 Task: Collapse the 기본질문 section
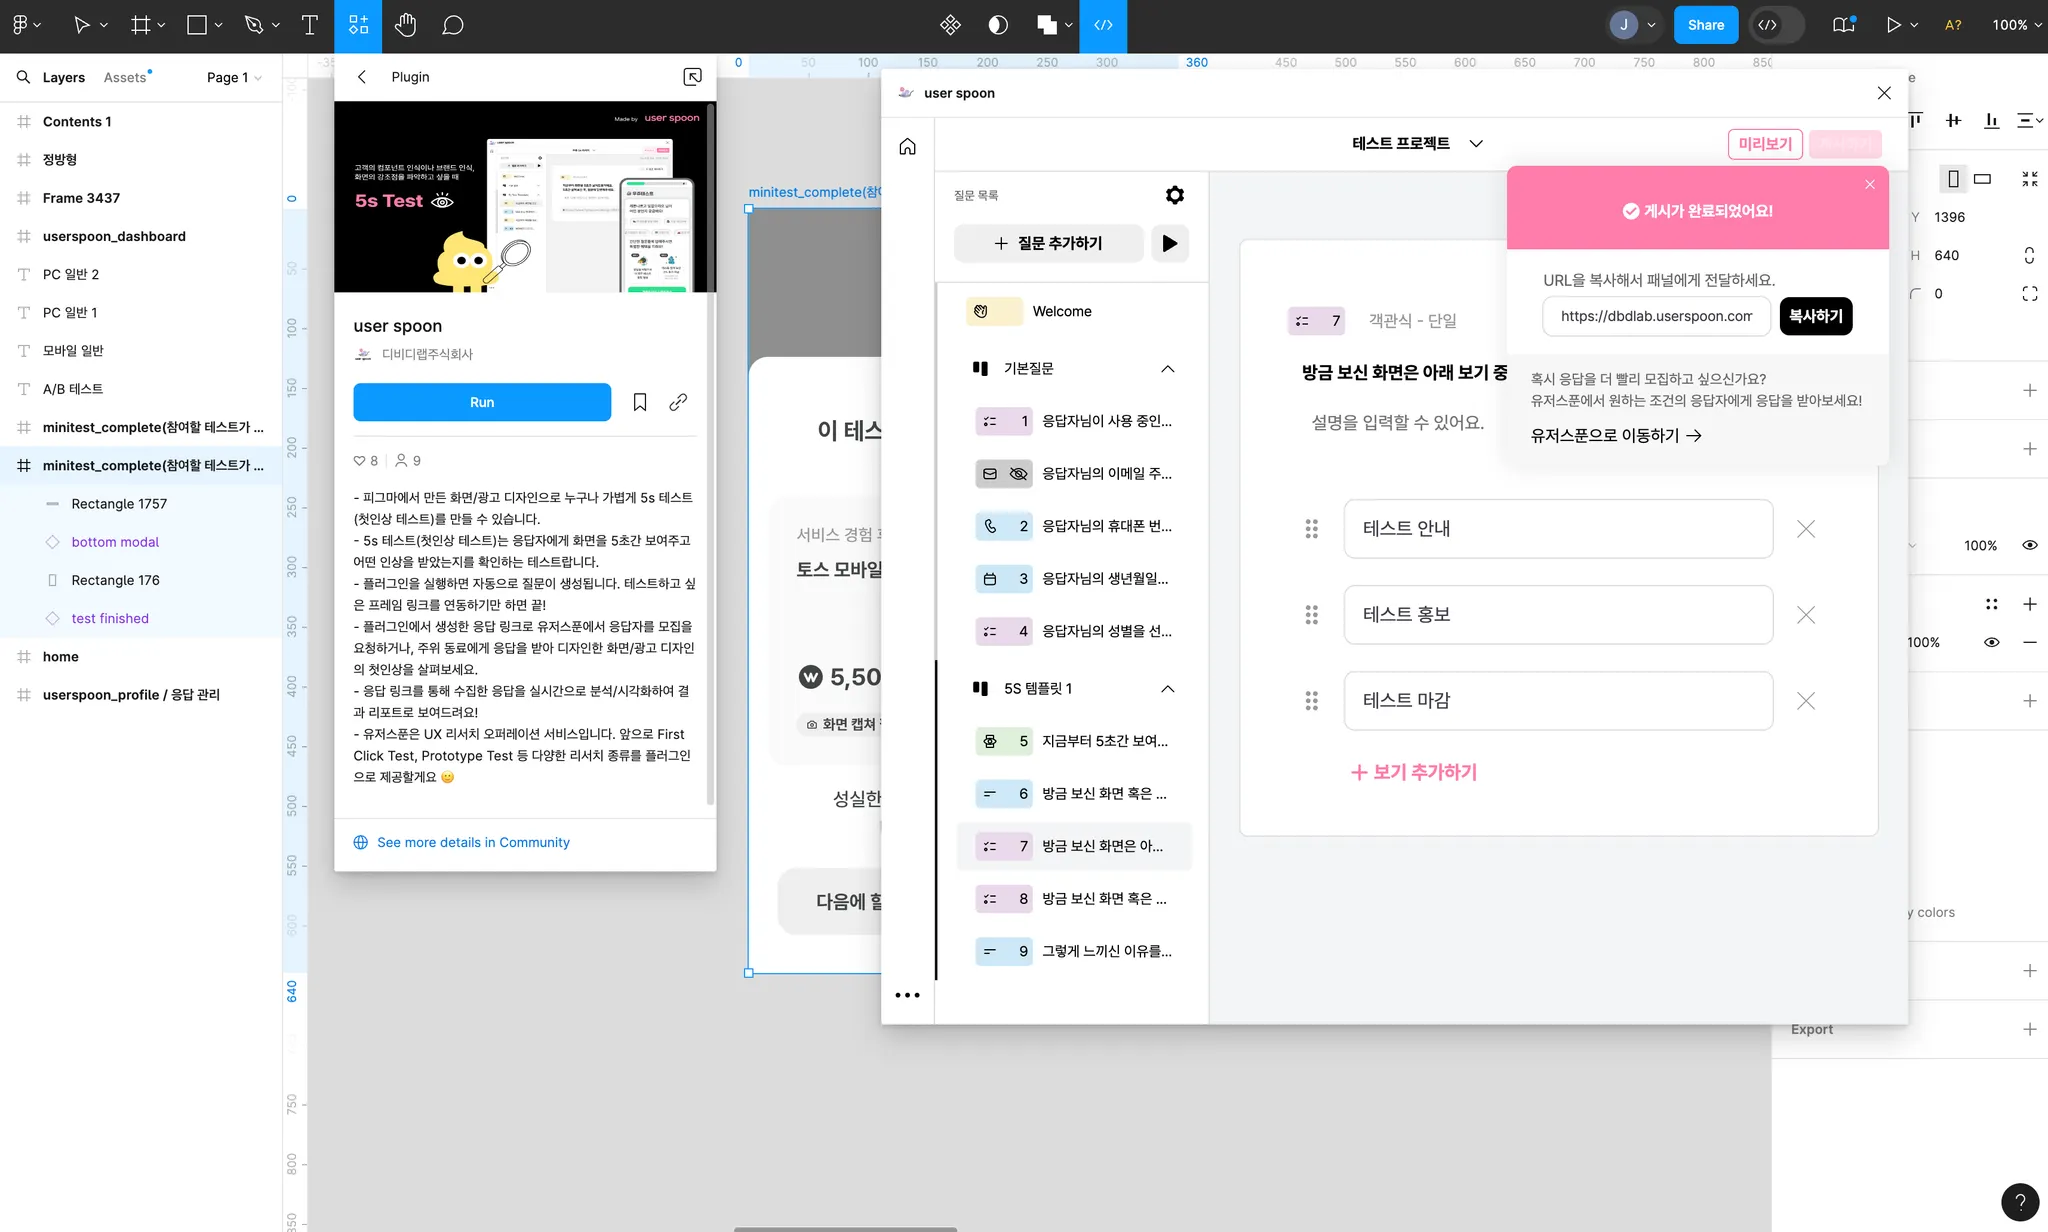point(1167,369)
